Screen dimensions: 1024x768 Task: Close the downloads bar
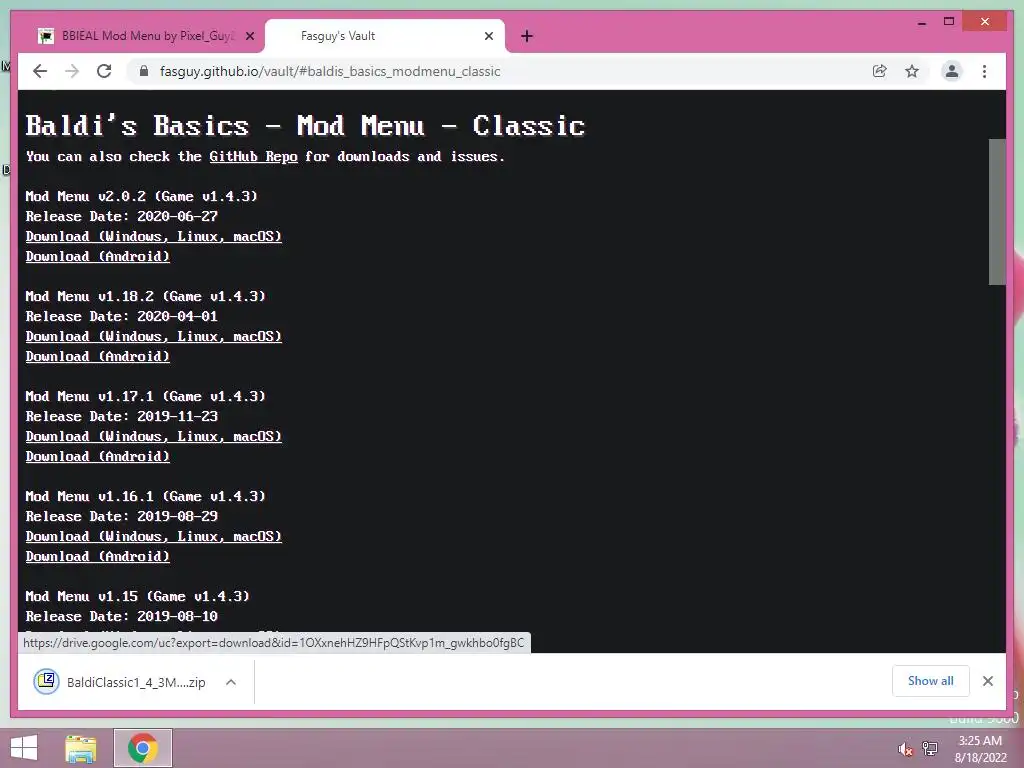(x=987, y=681)
